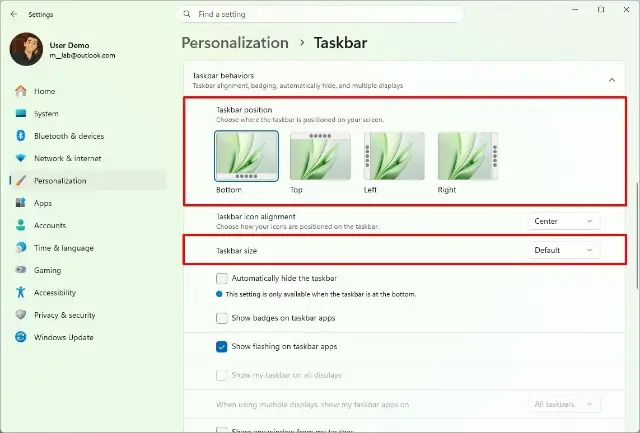Select the Bluetooth & devices icon
Screen dimensions: 640x433
click(x=20, y=135)
